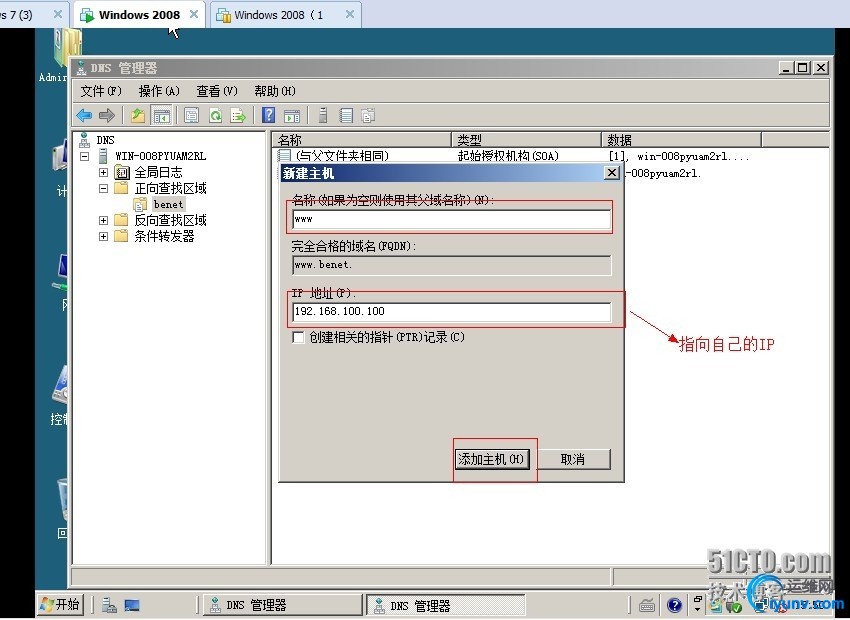Screen dimensions: 850x620
Task: Select the DNS root node in tree
Action: point(105,140)
